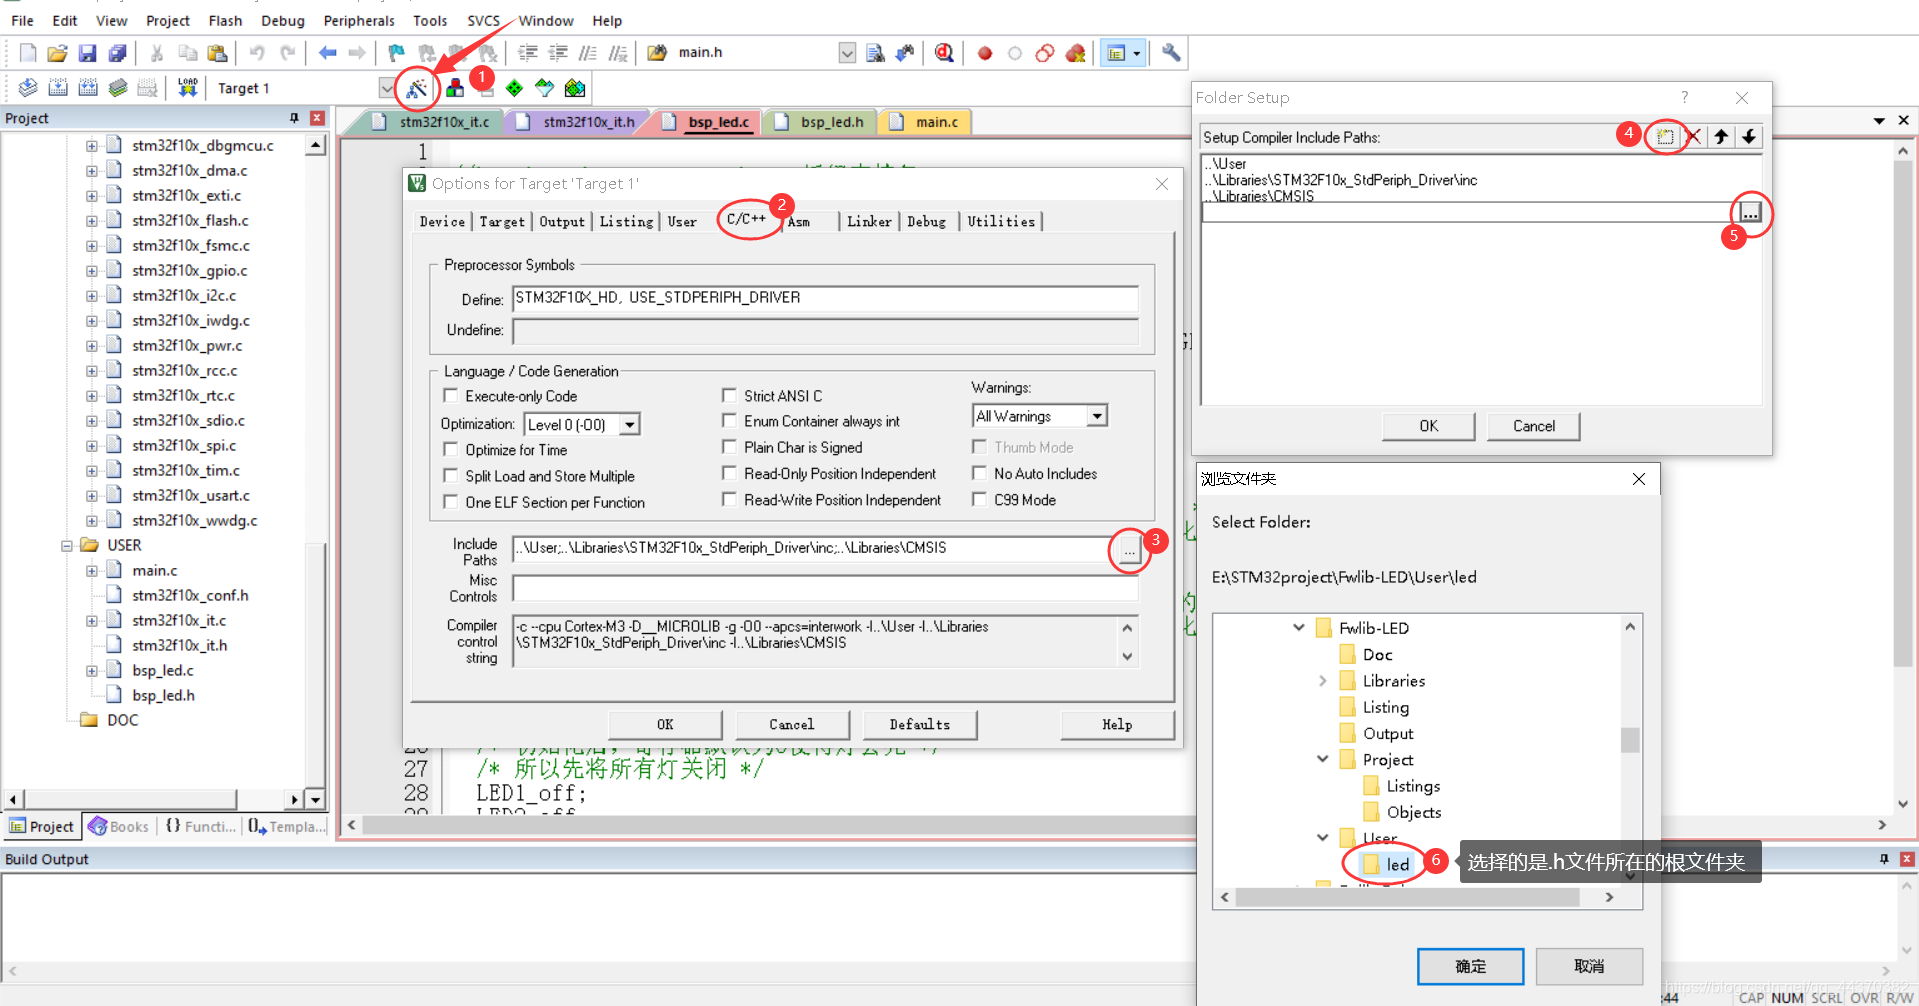
Task: Open the Target 1 selection dropdown
Action: 386,88
